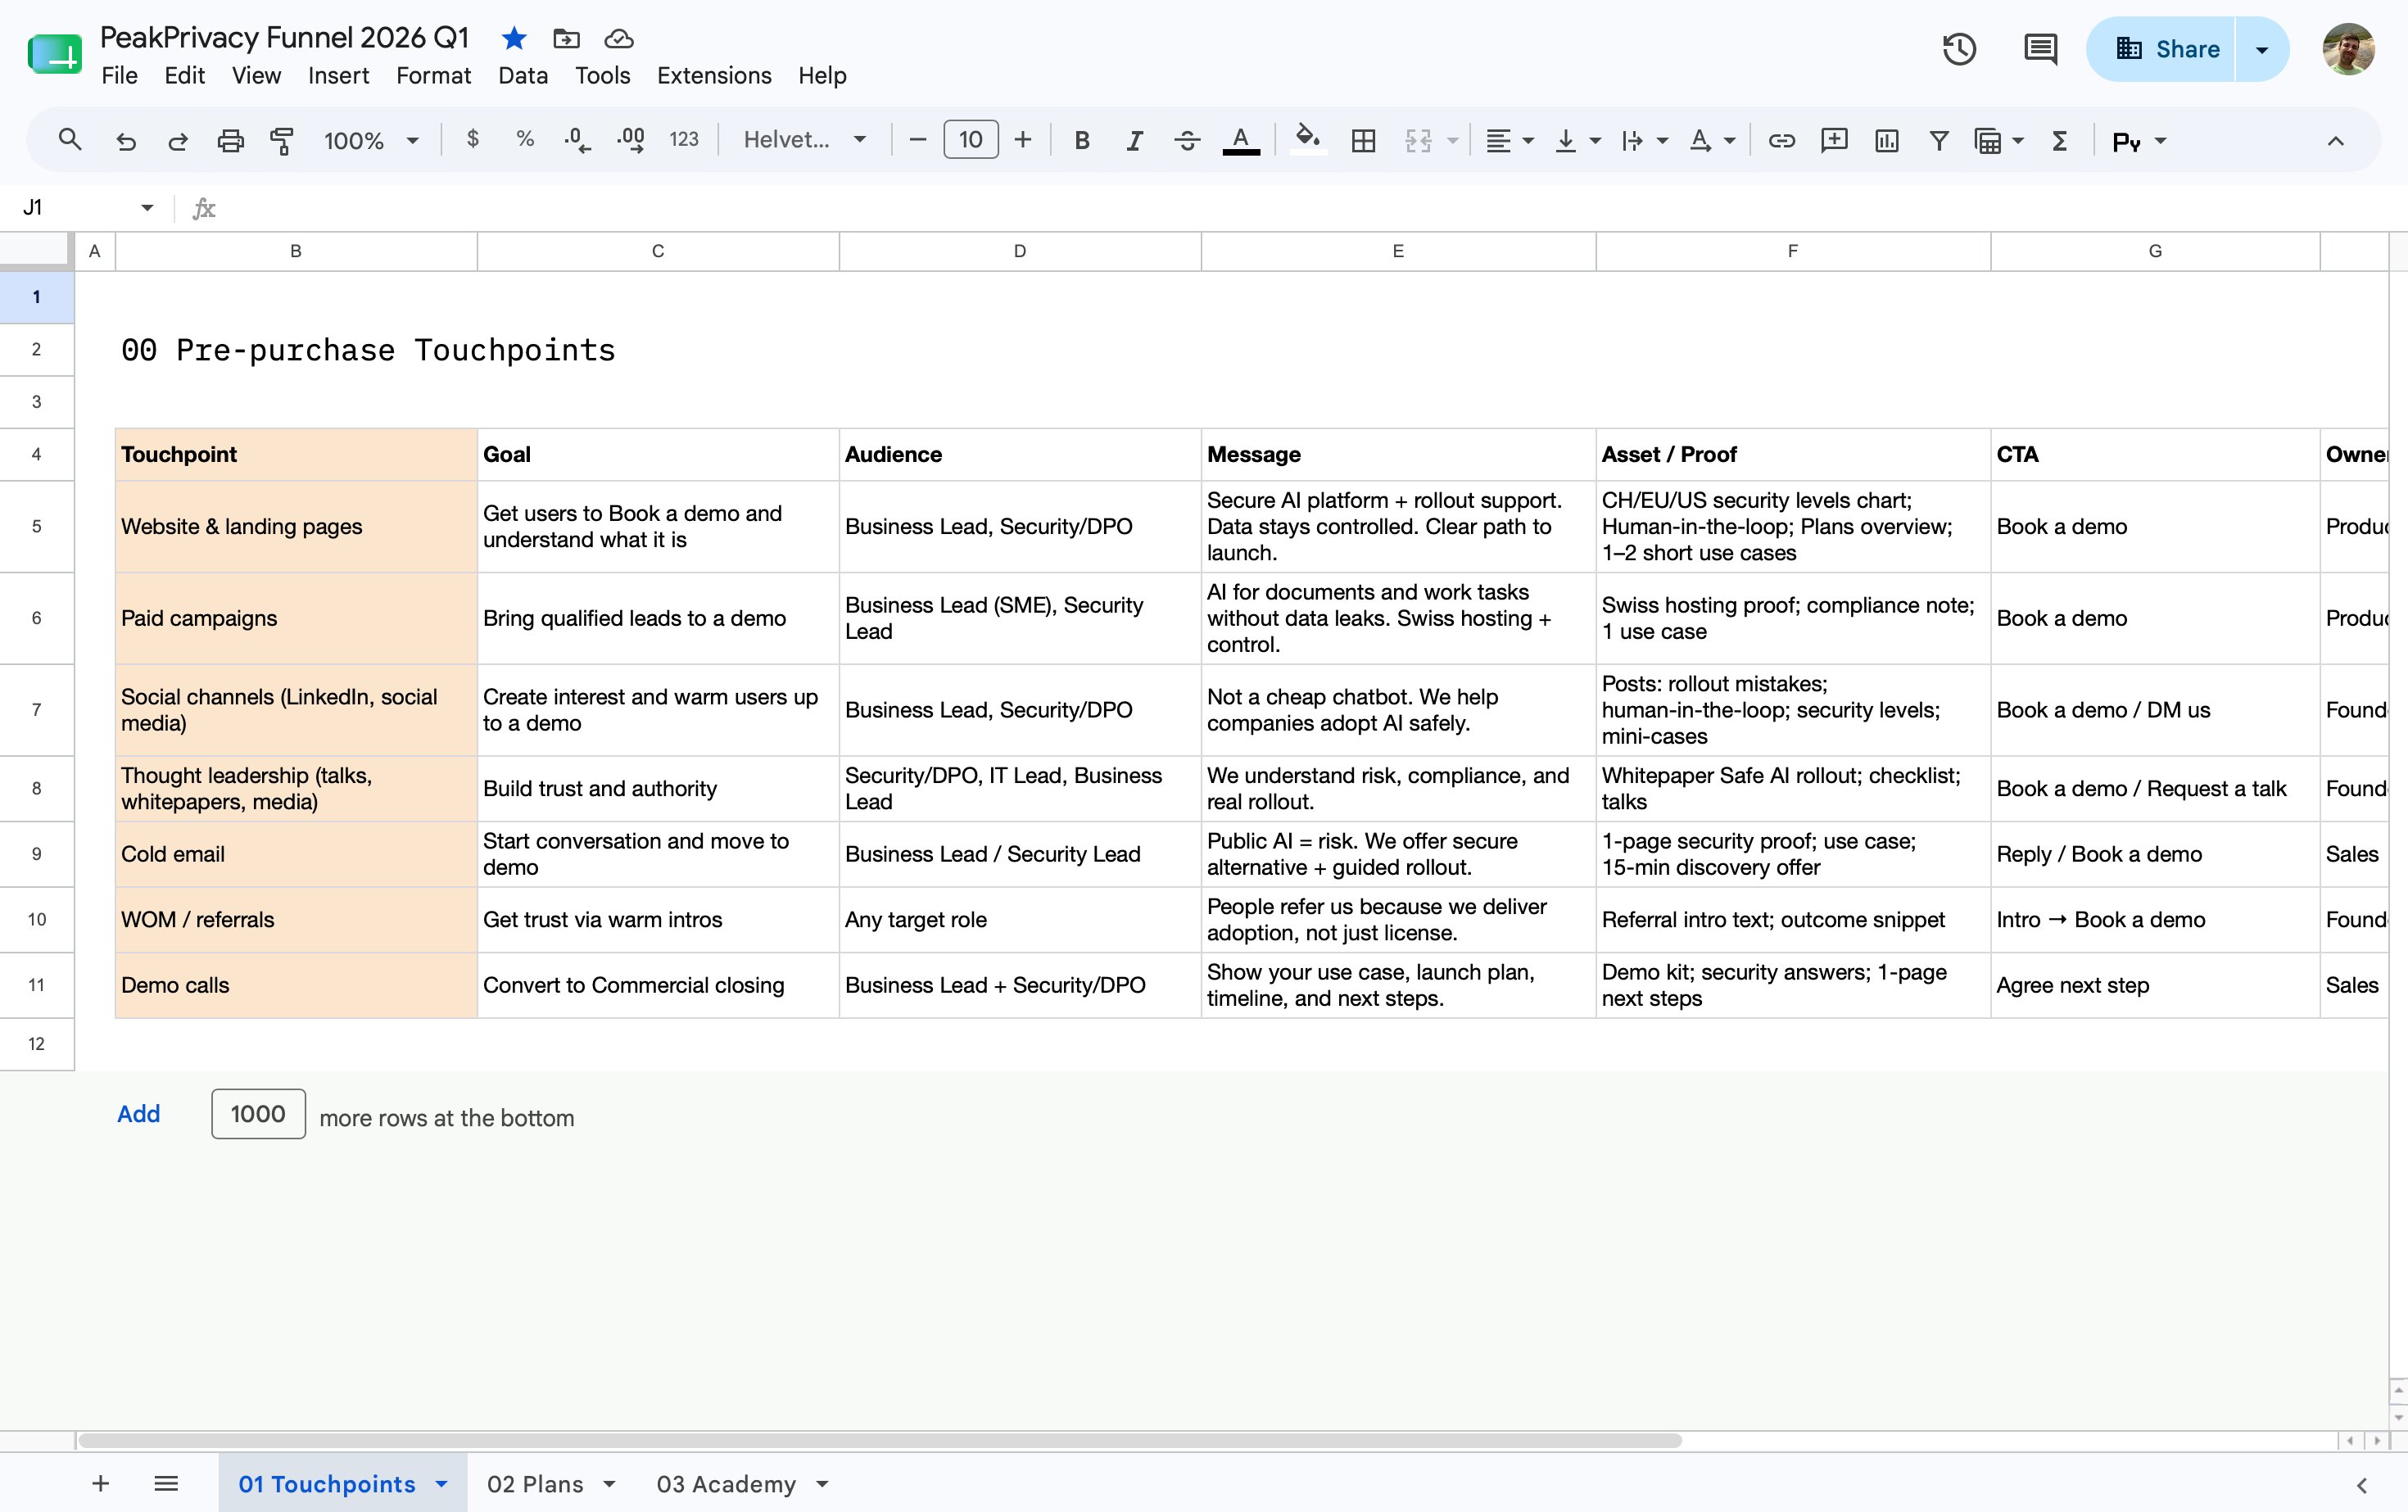This screenshot has width=2408, height=1512.
Task: Open the 01 Touchpoints tab arrow menu
Action: point(441,1484)
